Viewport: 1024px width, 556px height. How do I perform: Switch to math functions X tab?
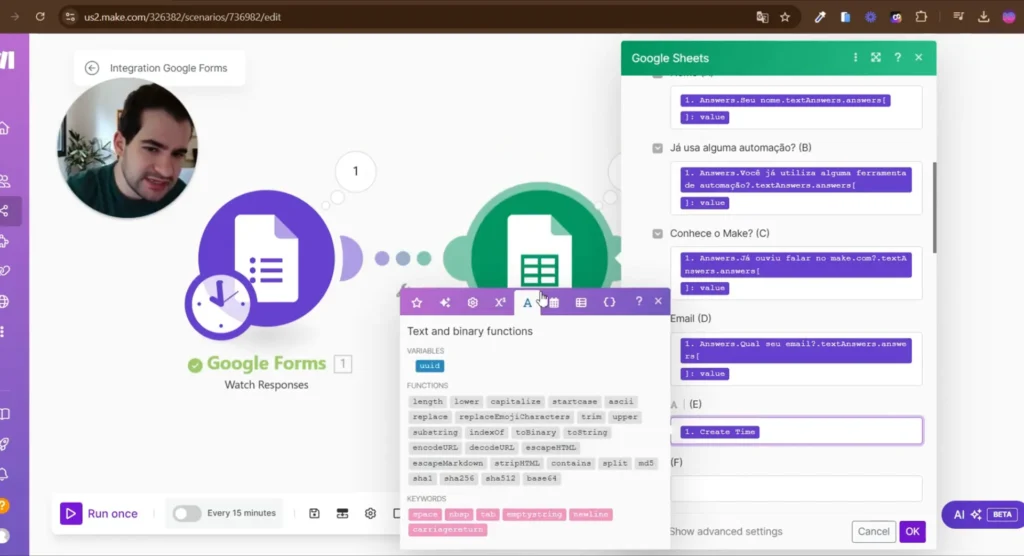[x=500, y=302]
